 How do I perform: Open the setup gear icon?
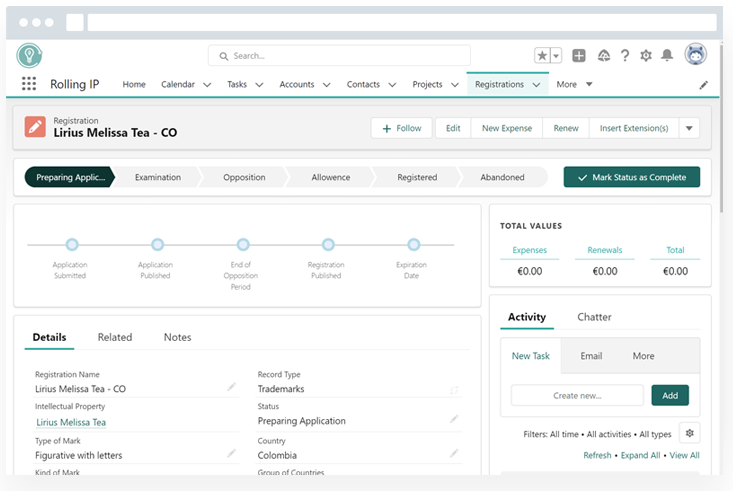pos(646,56)
